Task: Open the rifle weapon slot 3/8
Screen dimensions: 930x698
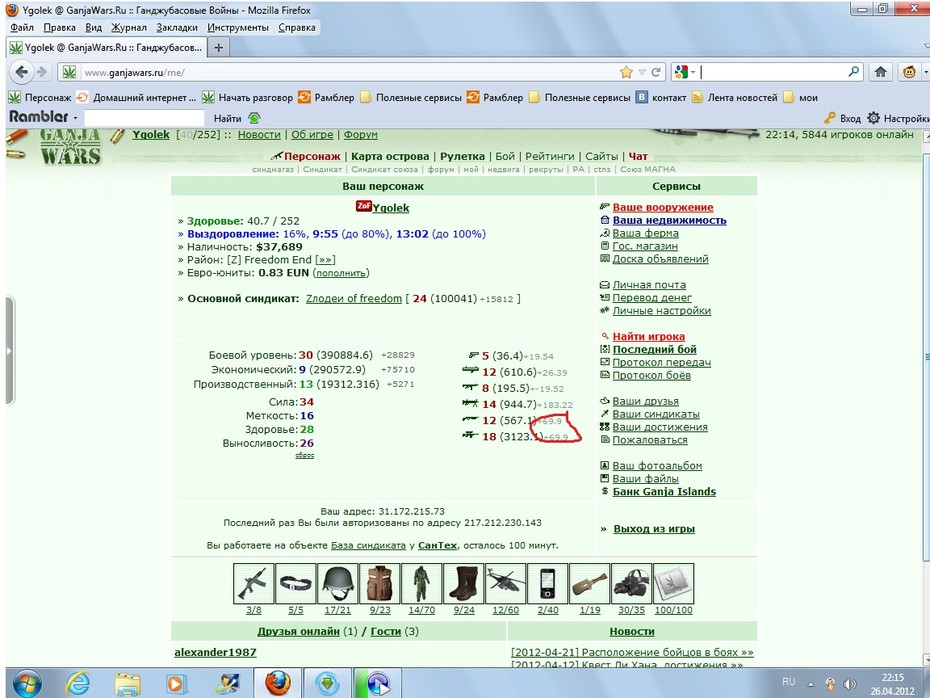Action: click(254, 583)
